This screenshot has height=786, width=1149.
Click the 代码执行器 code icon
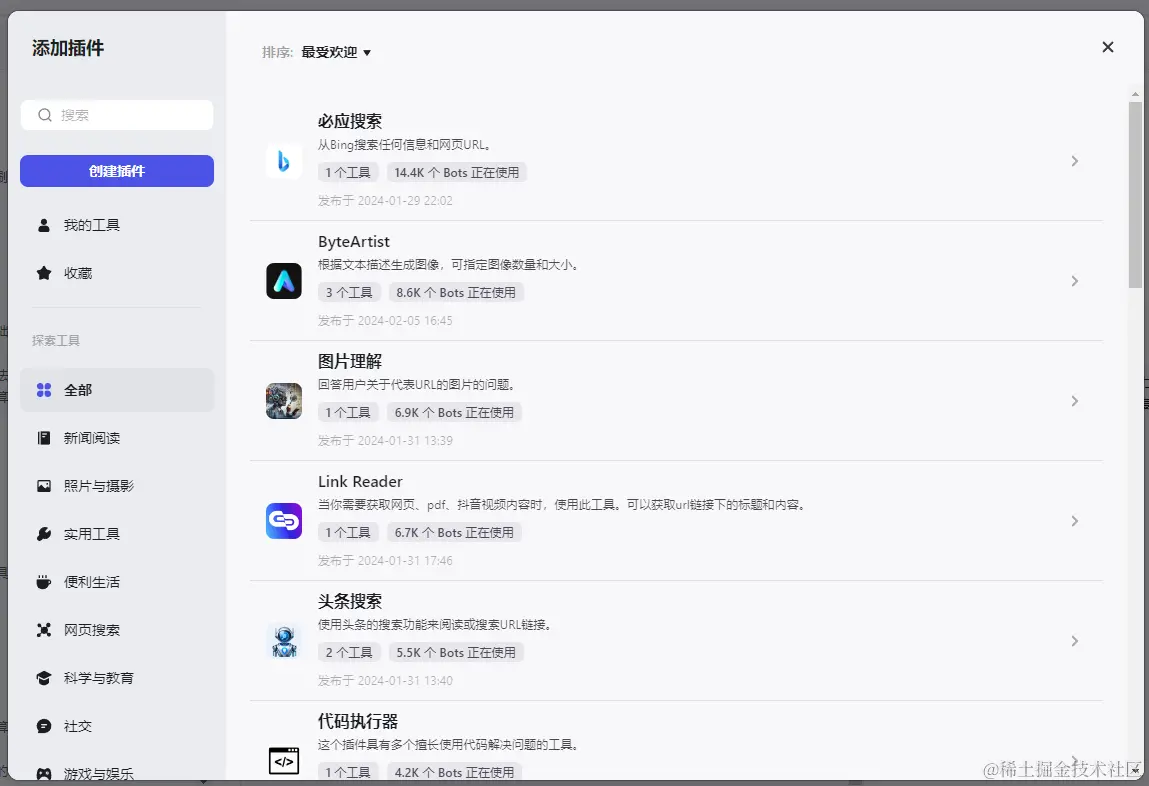tap(284, 761)
